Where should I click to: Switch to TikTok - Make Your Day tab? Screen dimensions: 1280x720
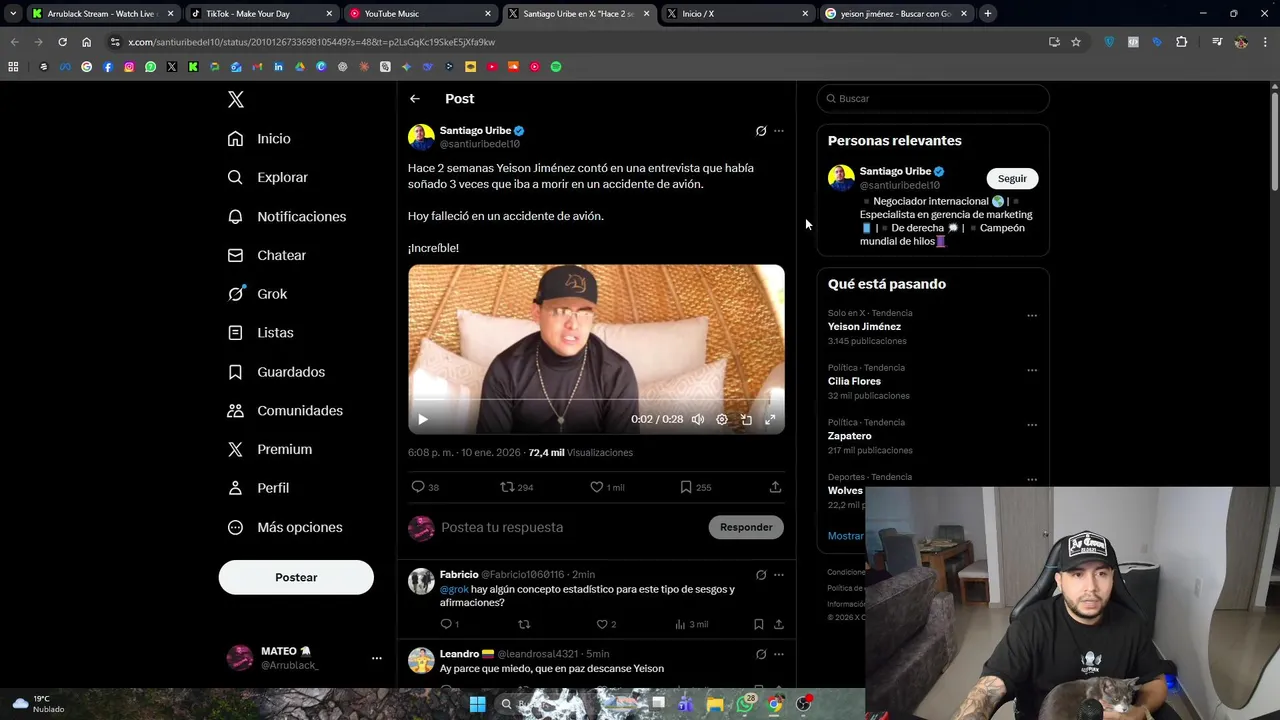click(x=261, y=14)
